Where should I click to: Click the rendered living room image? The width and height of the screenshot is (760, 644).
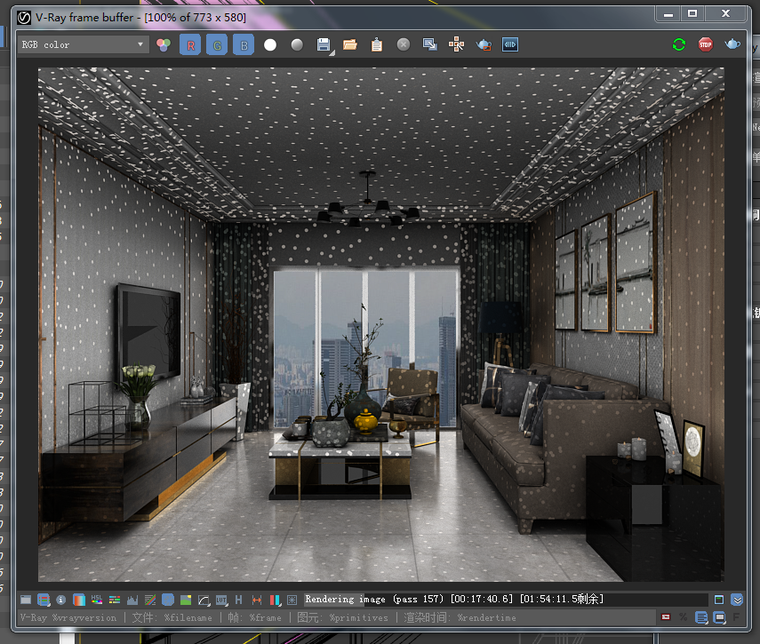tap(380, 325)
